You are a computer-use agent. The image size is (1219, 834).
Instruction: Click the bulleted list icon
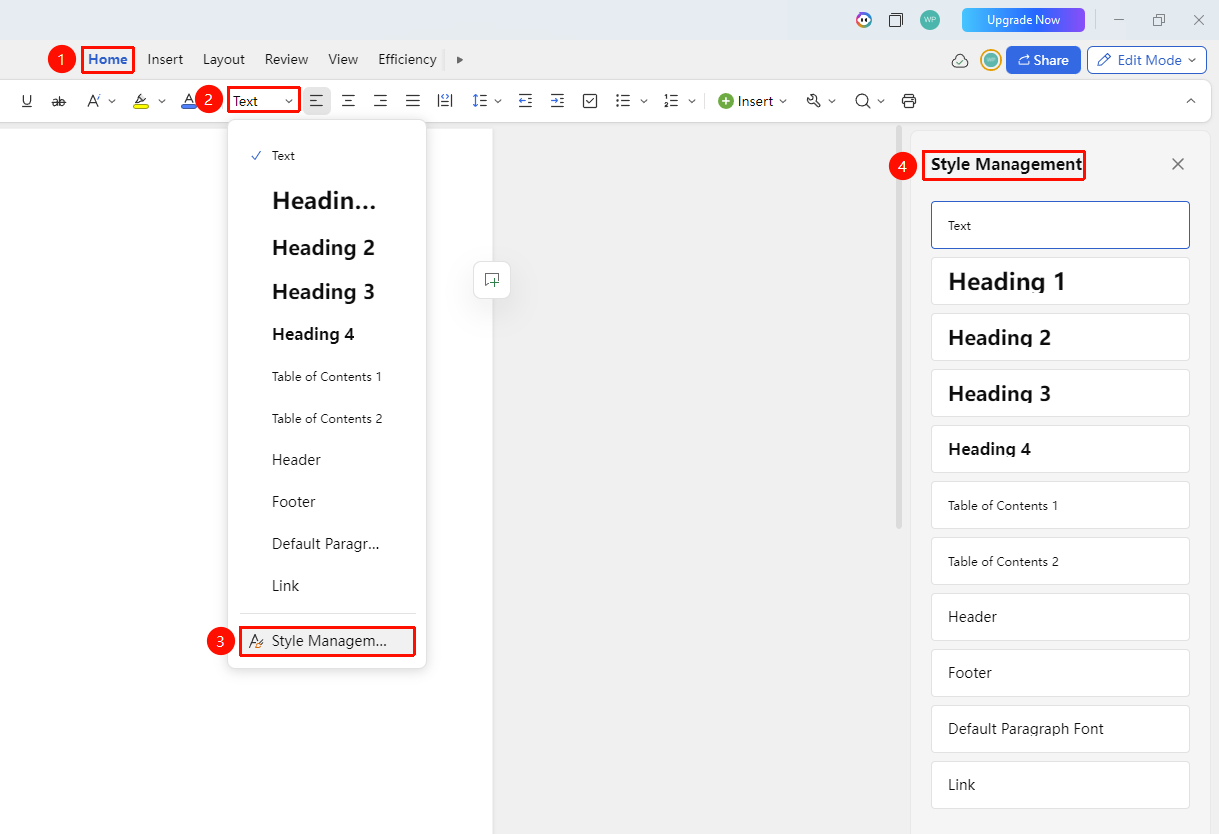coord(623,101)
